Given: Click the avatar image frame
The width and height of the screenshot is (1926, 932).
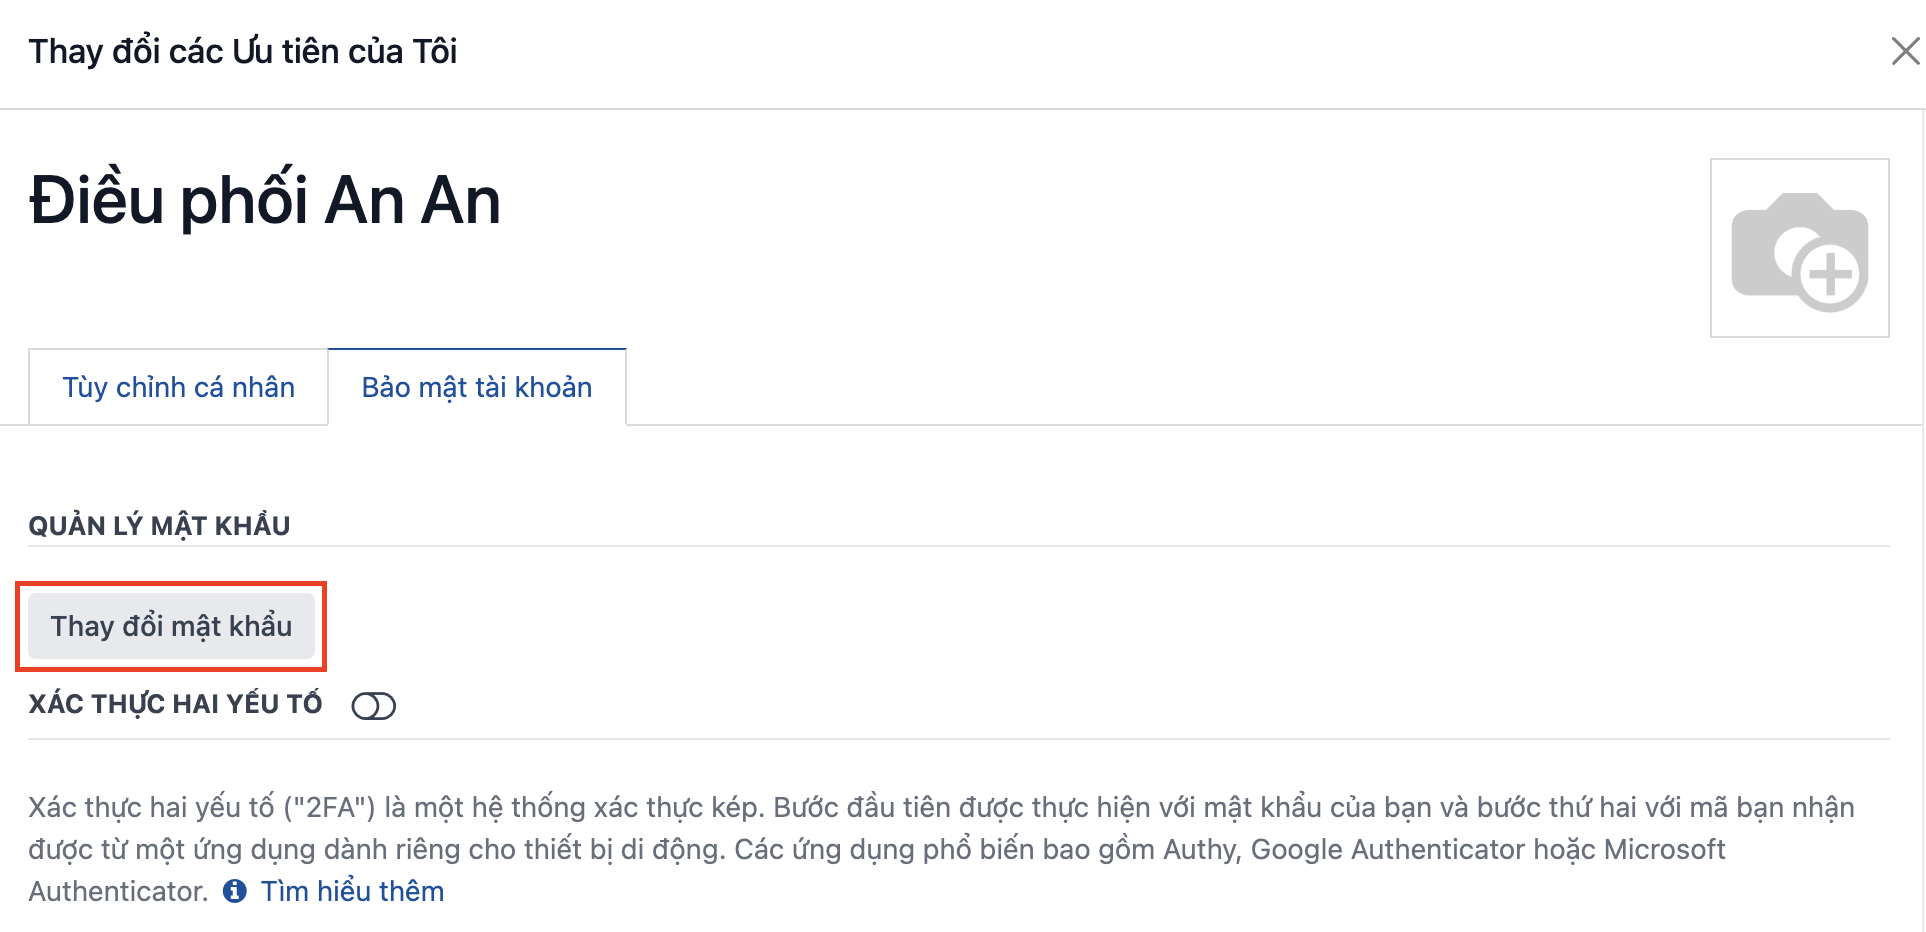Looking at the screenshot, I should [x=1799, y=248].
